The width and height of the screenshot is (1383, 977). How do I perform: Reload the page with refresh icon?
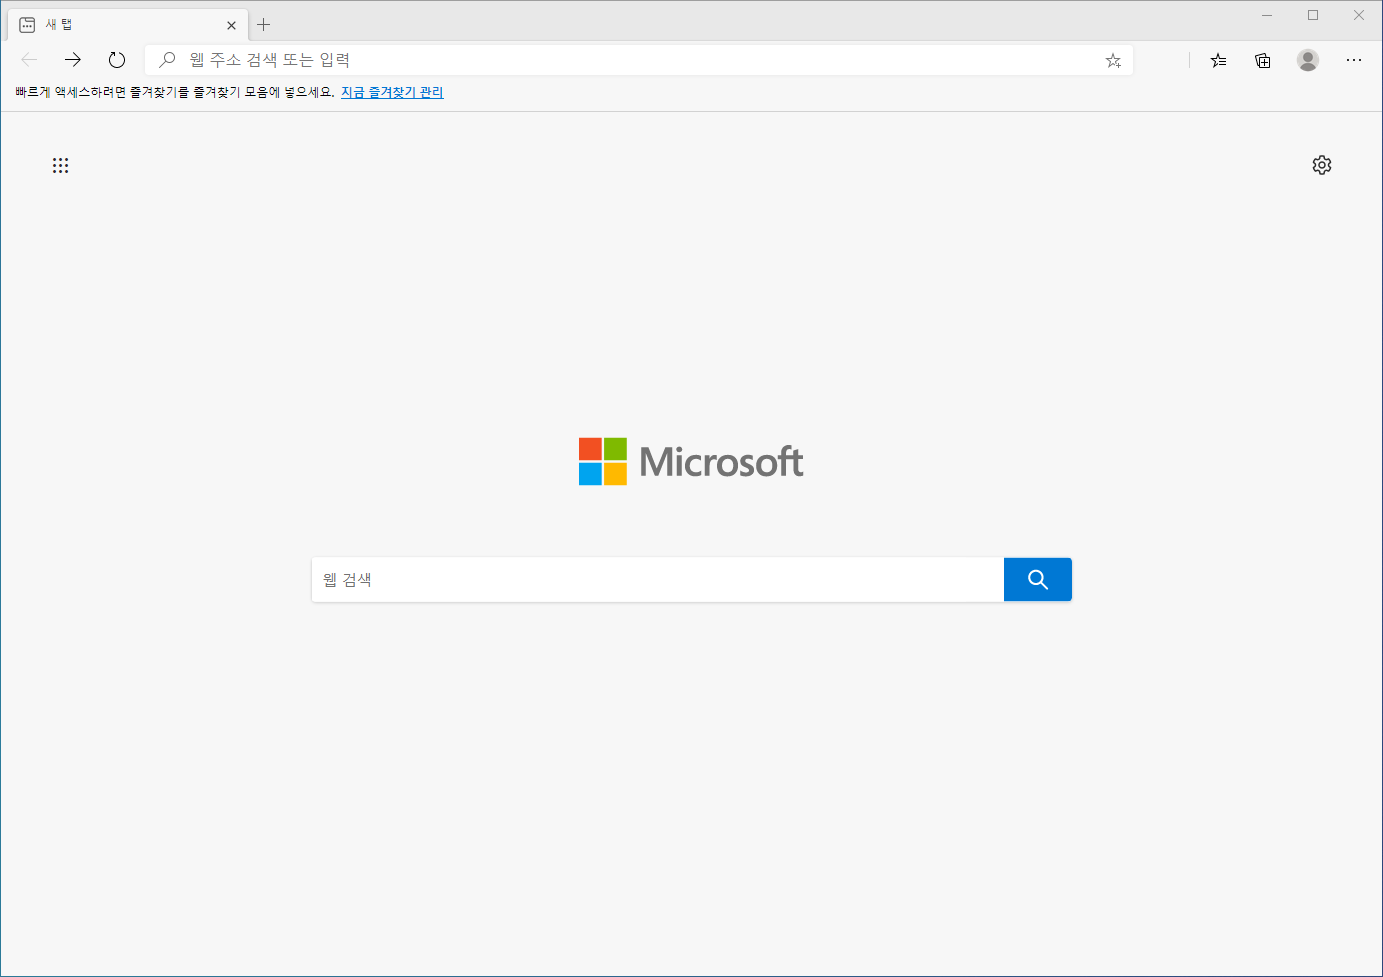(x=117, y=60)
